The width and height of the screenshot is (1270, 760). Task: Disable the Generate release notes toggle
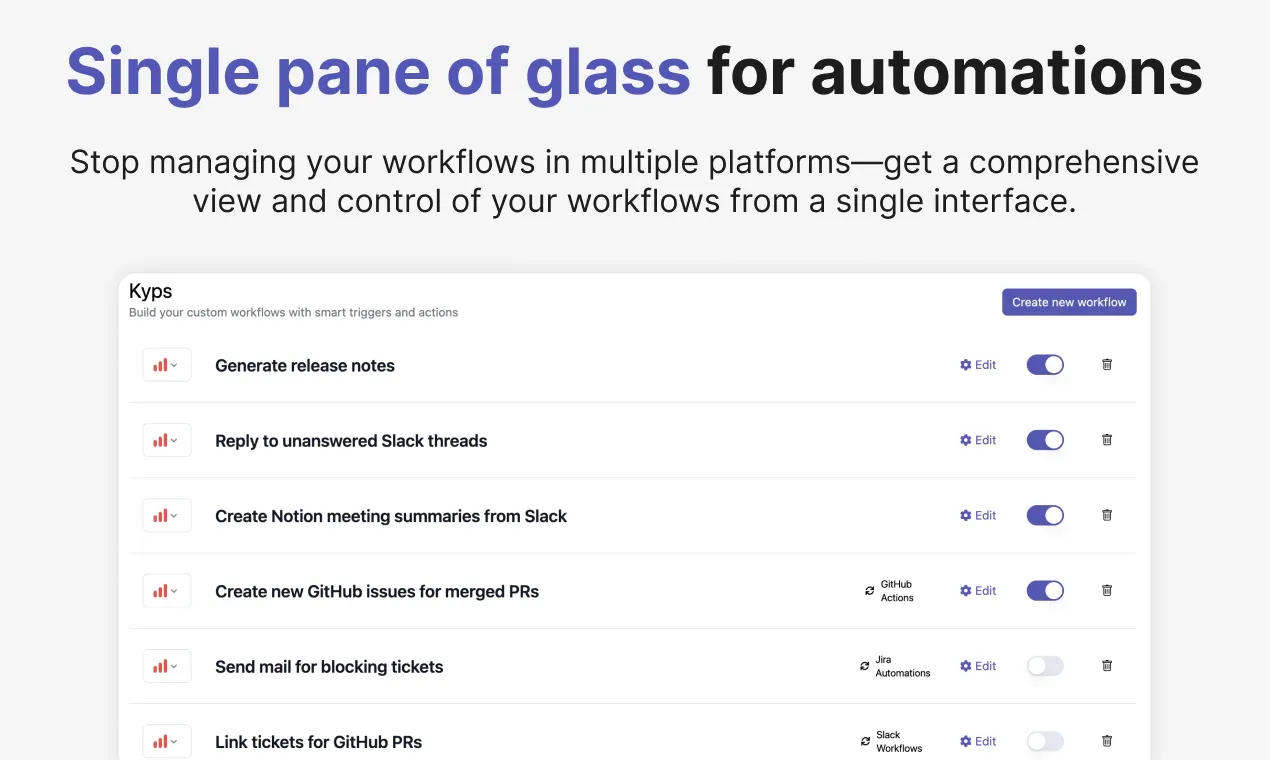click(1045, 365)
